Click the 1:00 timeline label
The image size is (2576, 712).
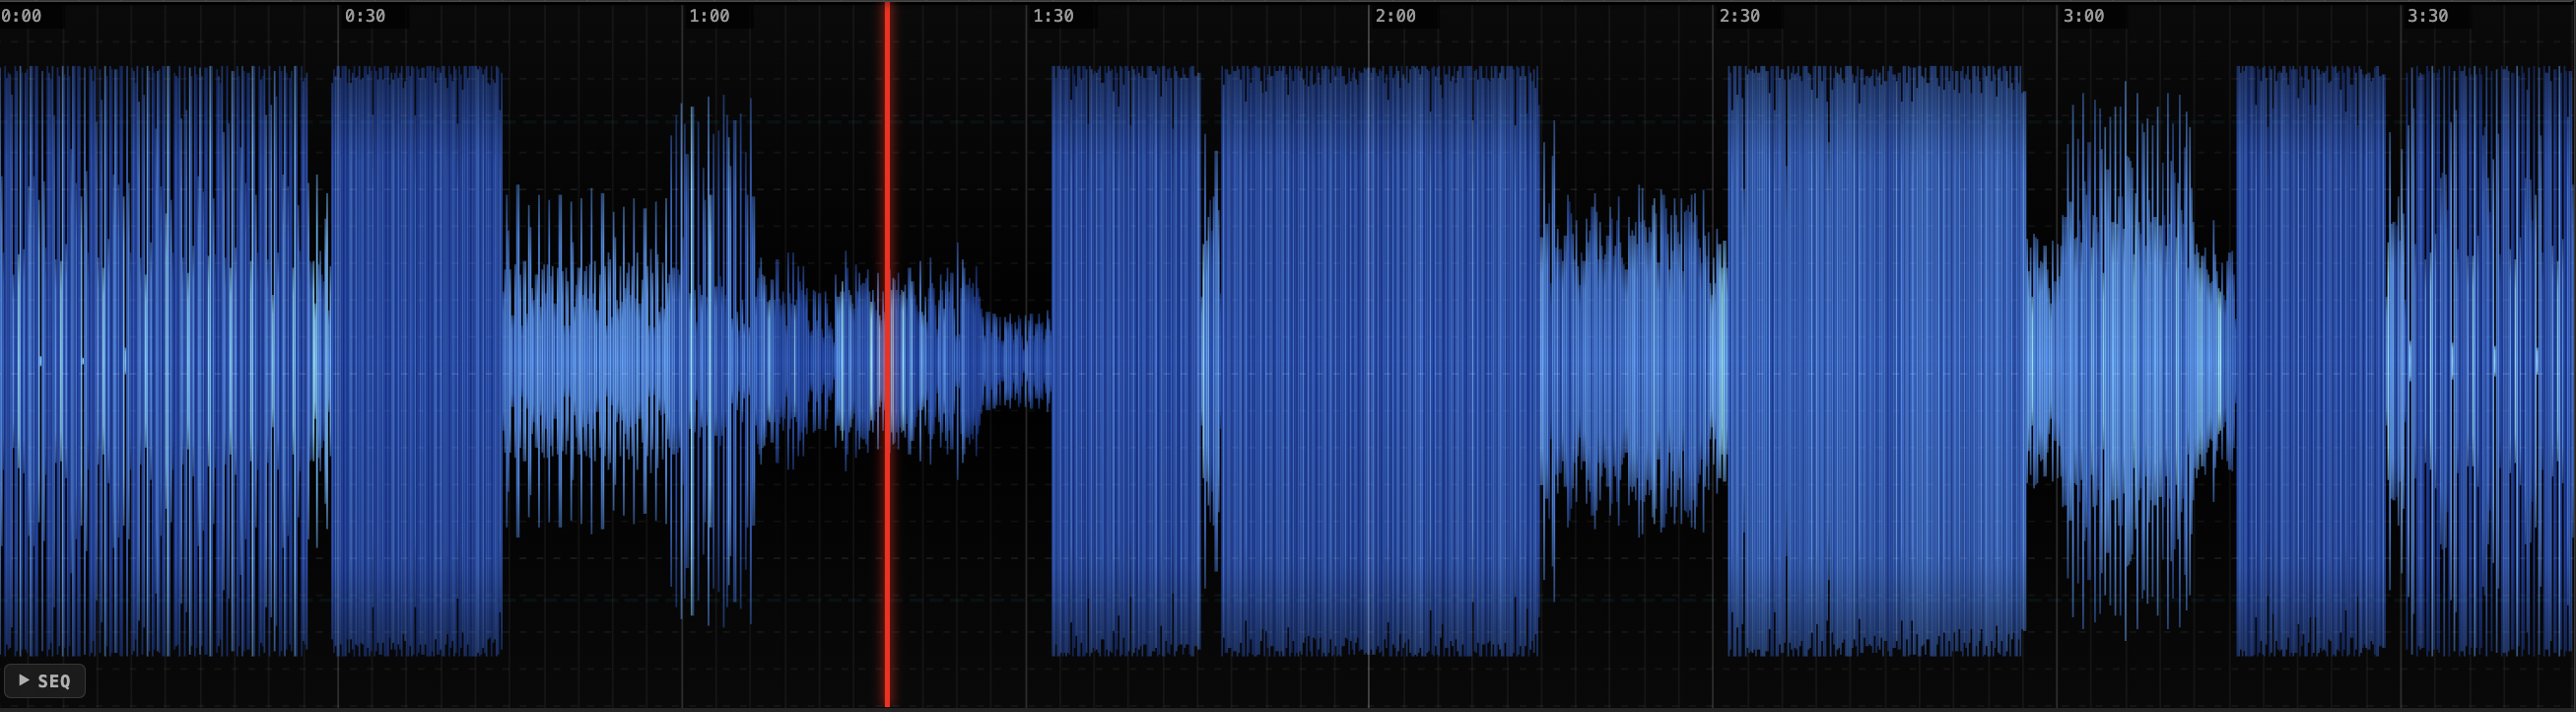[x=709, y=16]
